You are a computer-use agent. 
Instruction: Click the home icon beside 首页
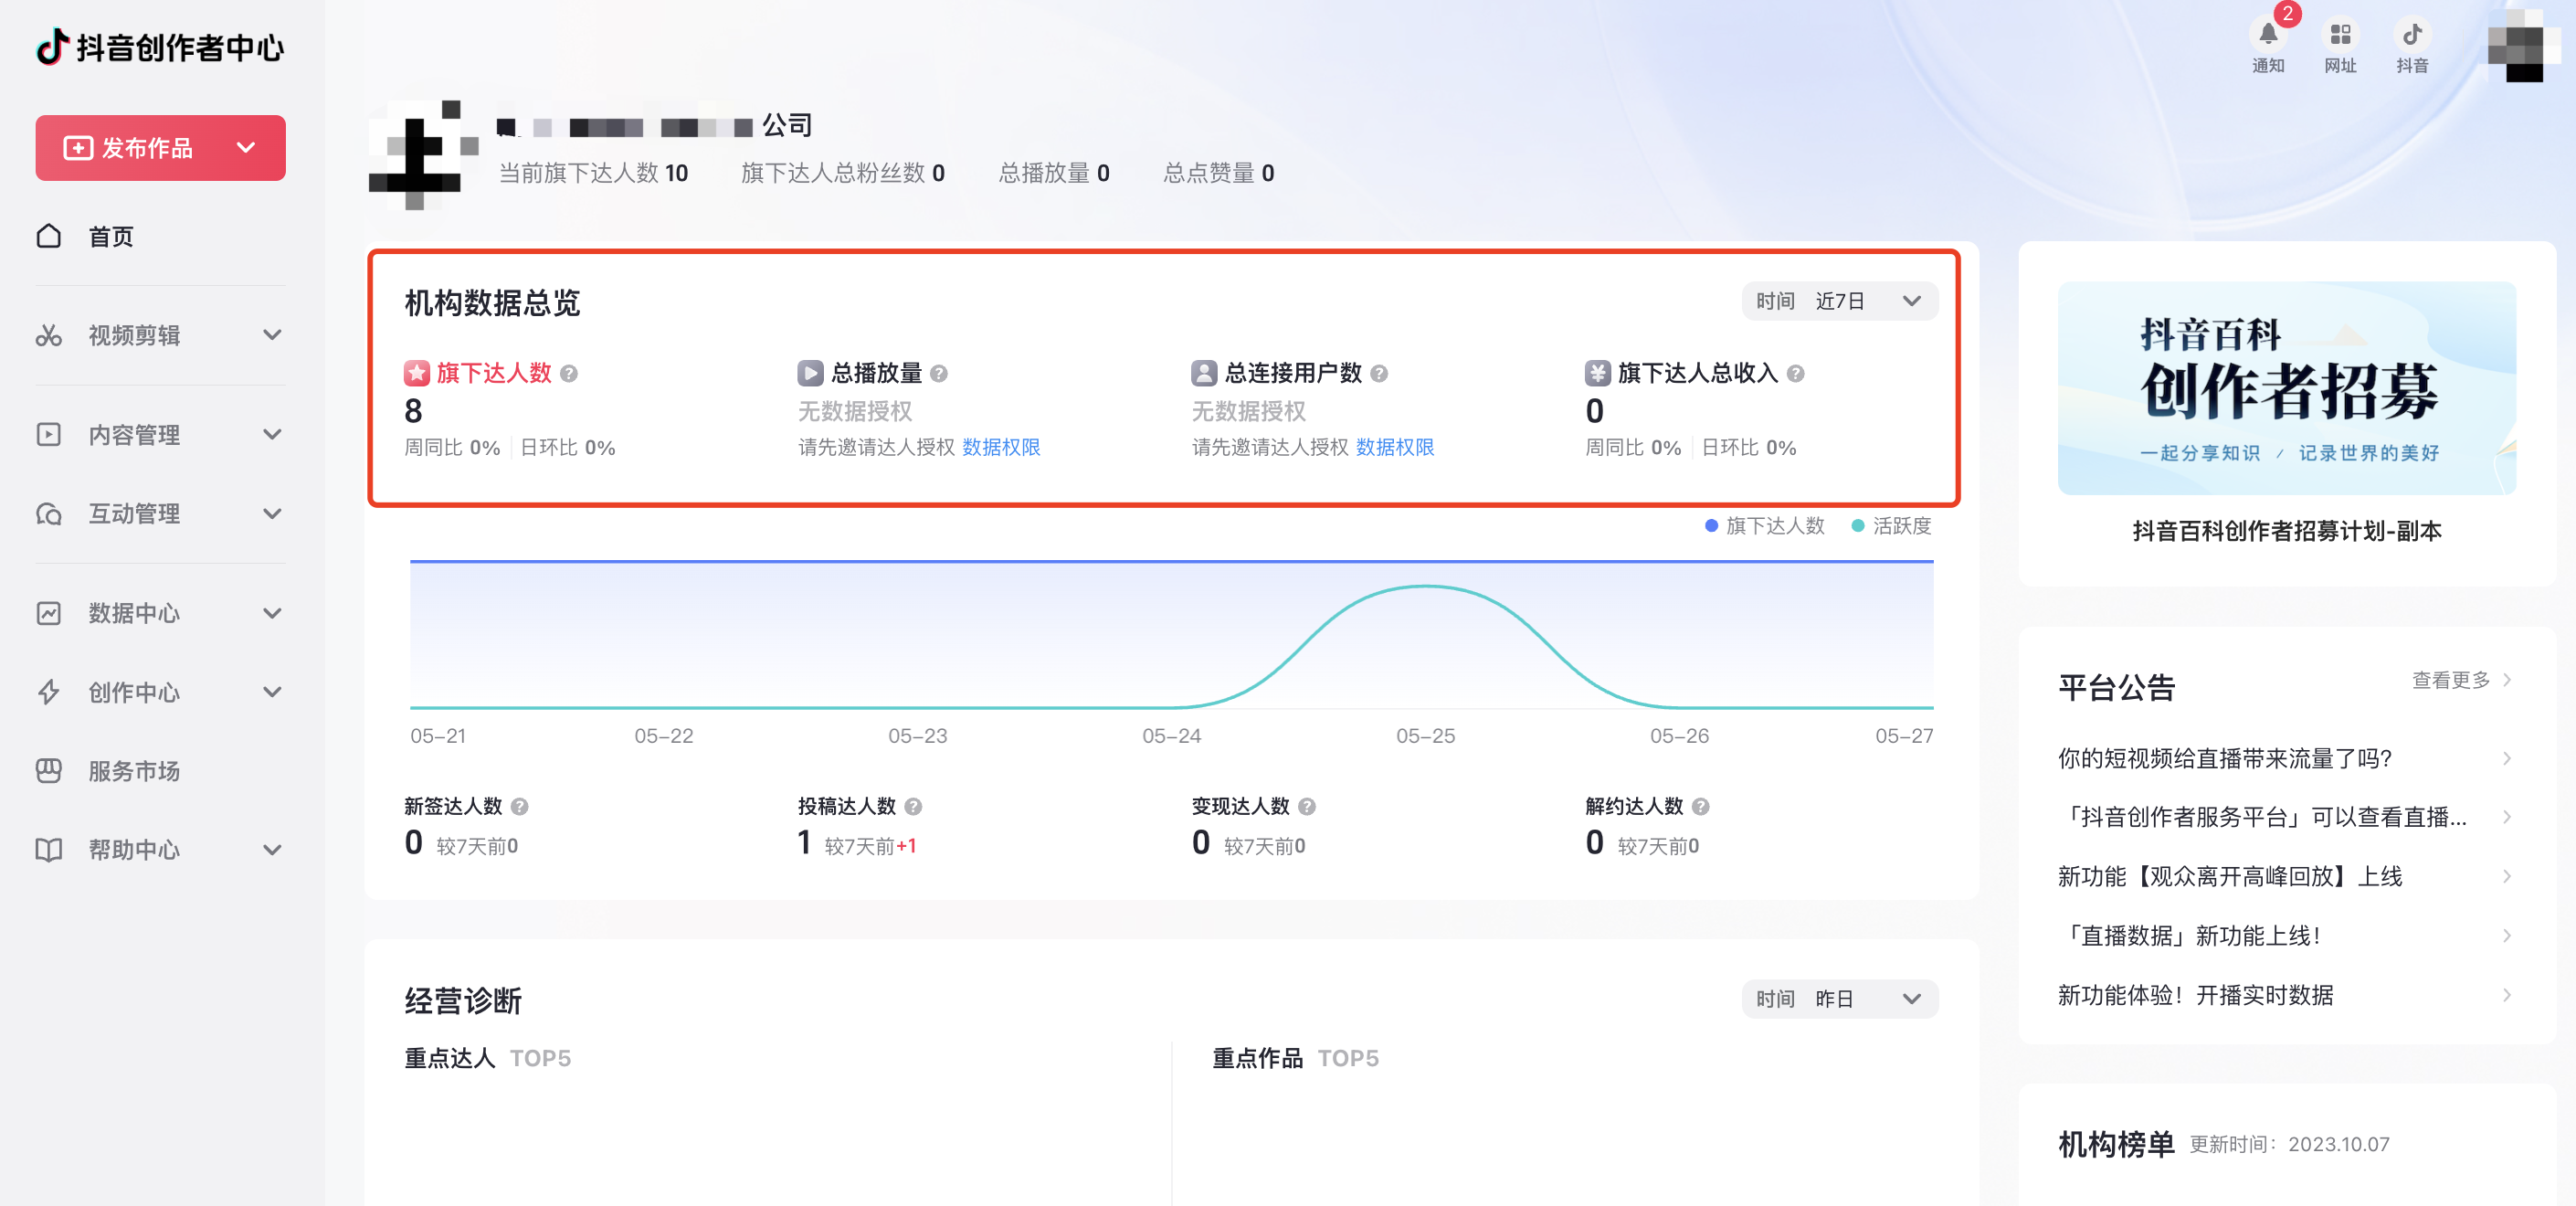point(49,236)
